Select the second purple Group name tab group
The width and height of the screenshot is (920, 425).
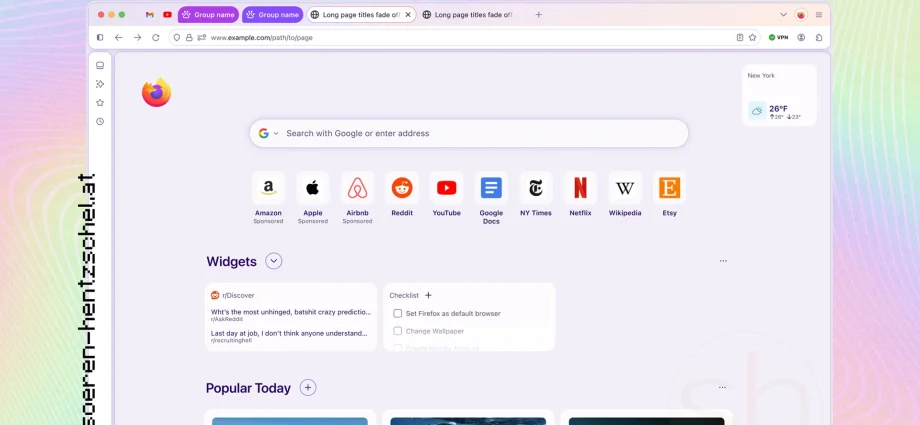[272, 15]
